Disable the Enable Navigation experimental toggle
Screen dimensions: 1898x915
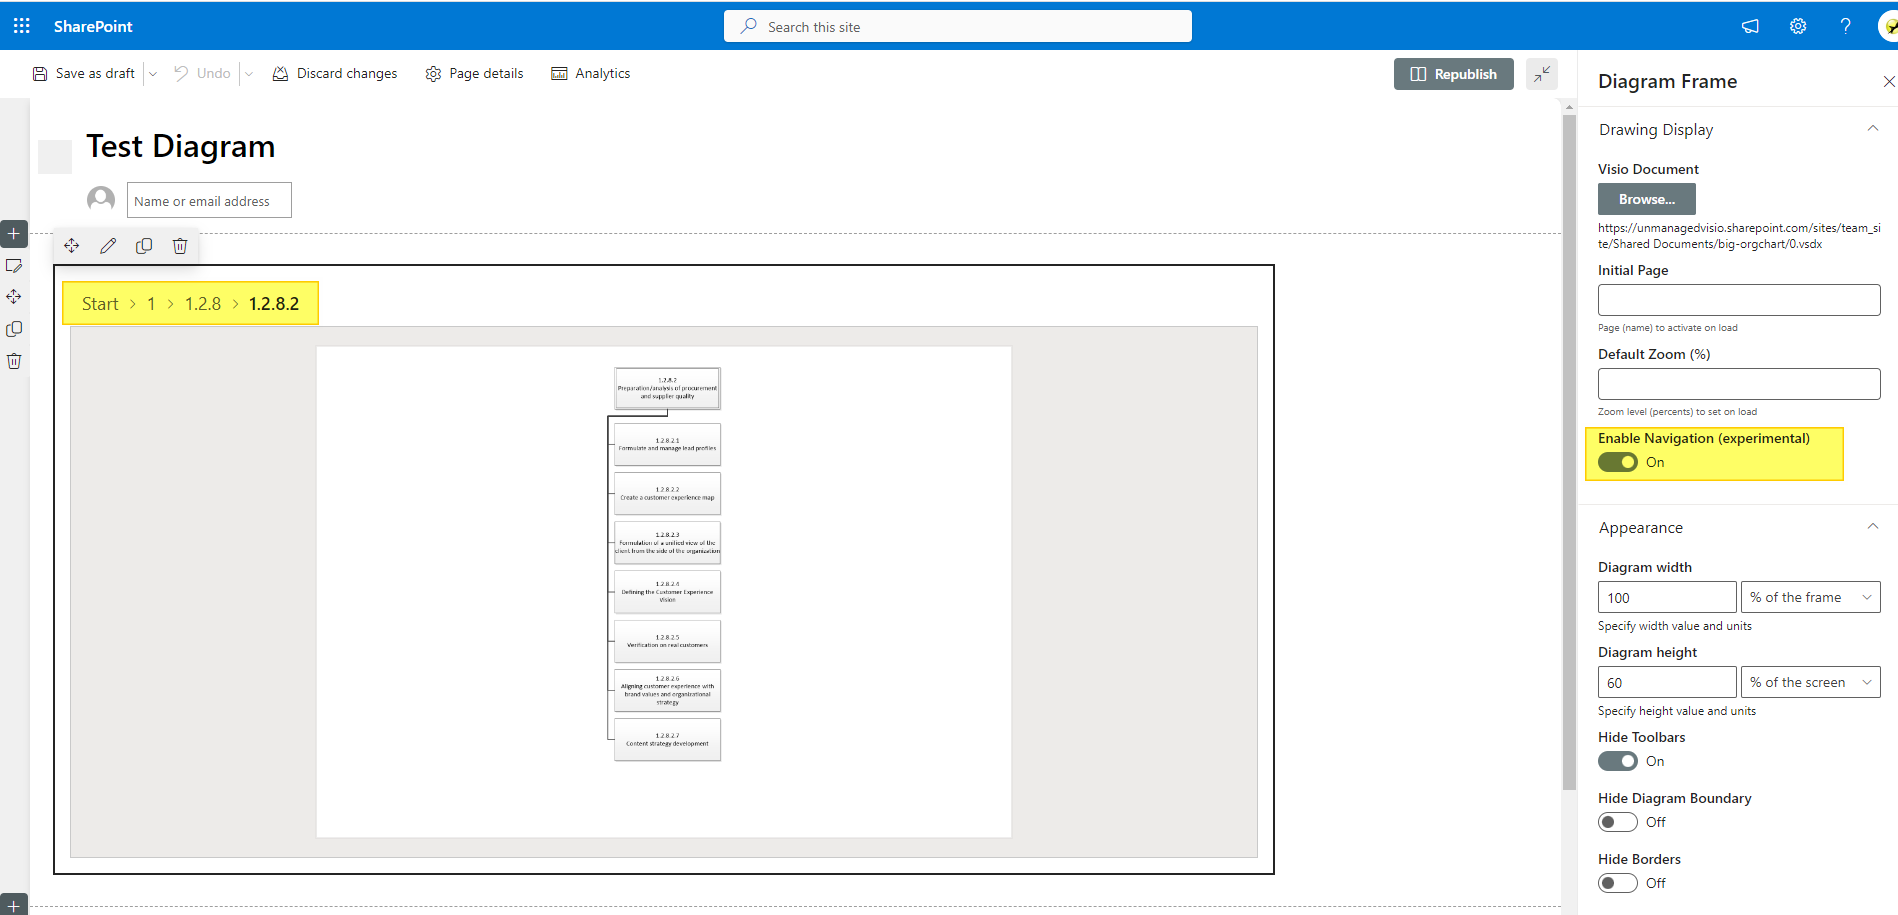(x=1619, y=462)
